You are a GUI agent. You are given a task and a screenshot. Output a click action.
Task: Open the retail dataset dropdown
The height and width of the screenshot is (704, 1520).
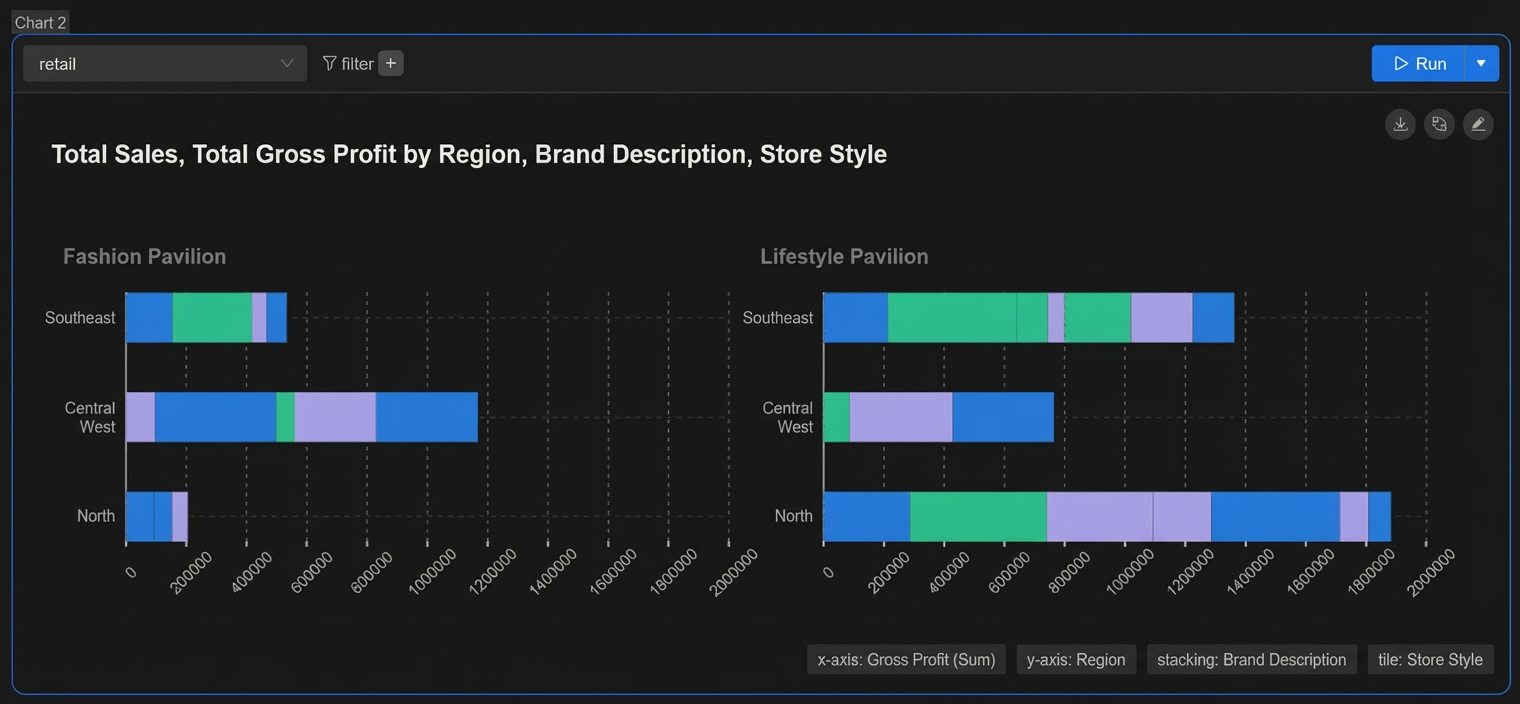click(165, 63)
